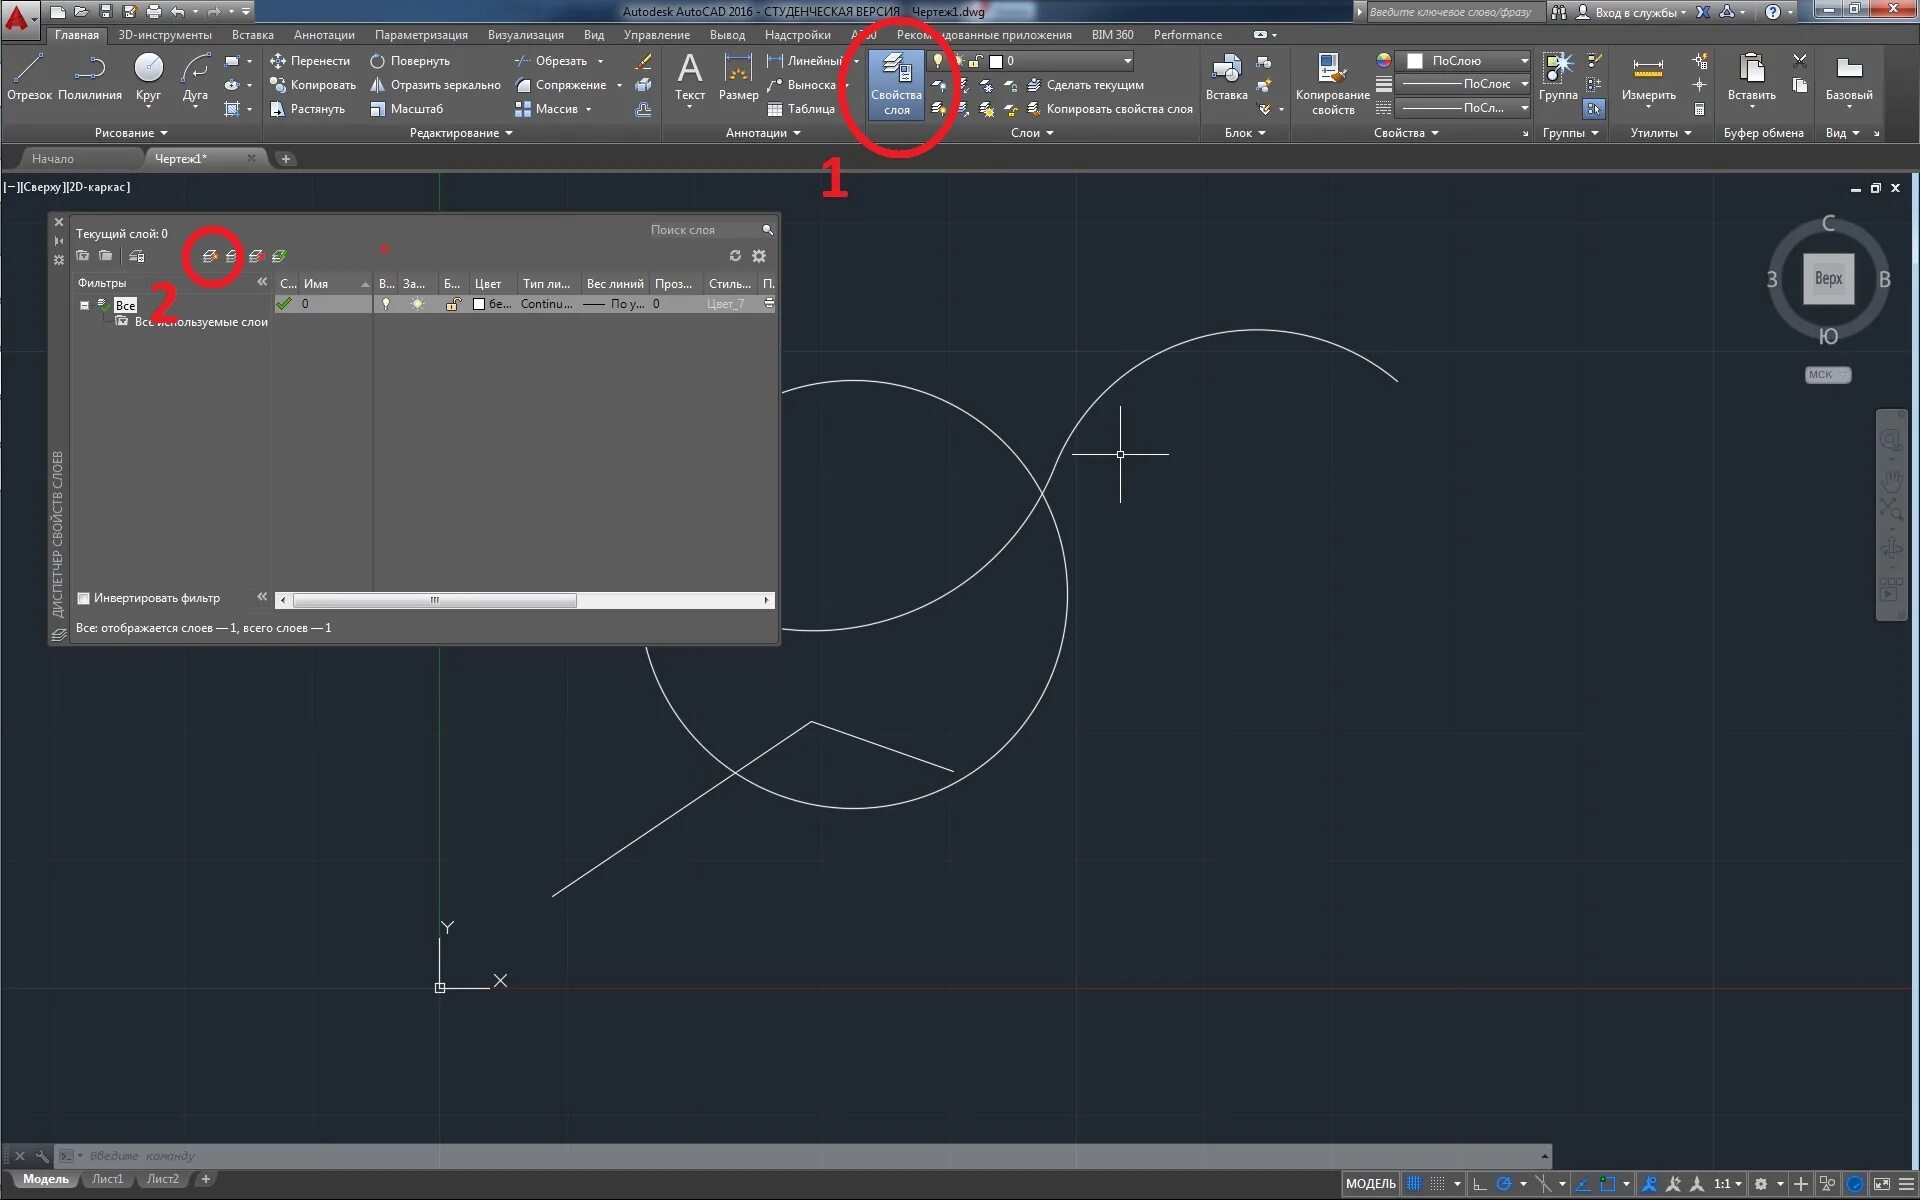Expand the Редактирование panel
The image size is (1920, 1200).
tap(461, 133)
